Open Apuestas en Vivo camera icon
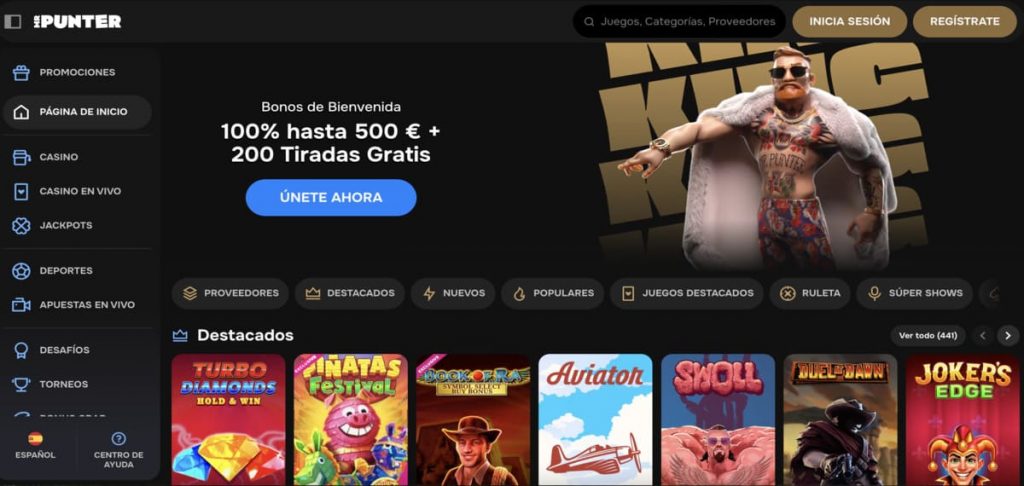This screenshot has height=486, width=1024. (x=21, y=304)
